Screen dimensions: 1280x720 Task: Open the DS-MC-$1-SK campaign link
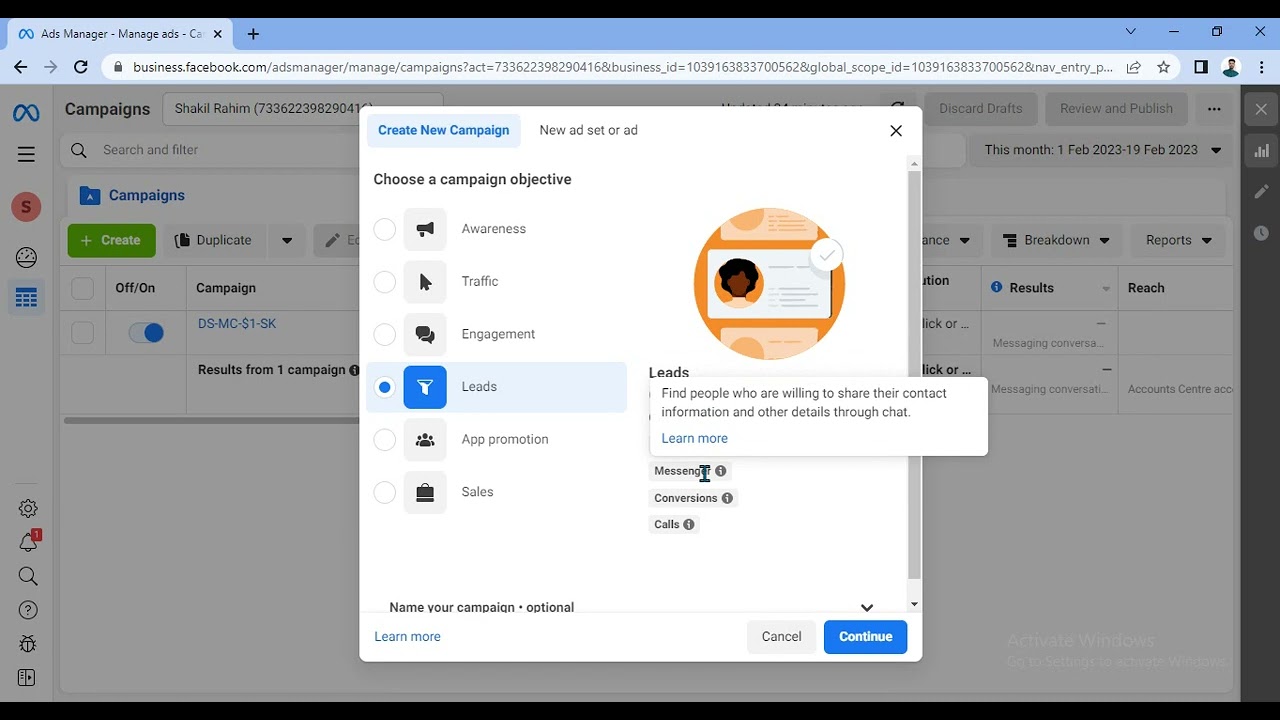237,324
